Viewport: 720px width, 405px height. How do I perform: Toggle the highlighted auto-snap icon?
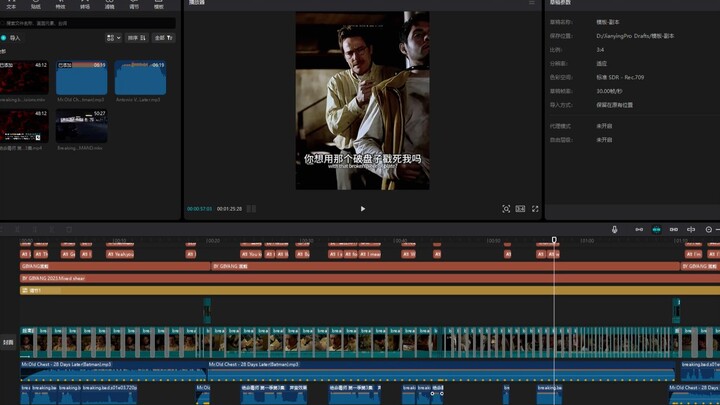(657, 229)
